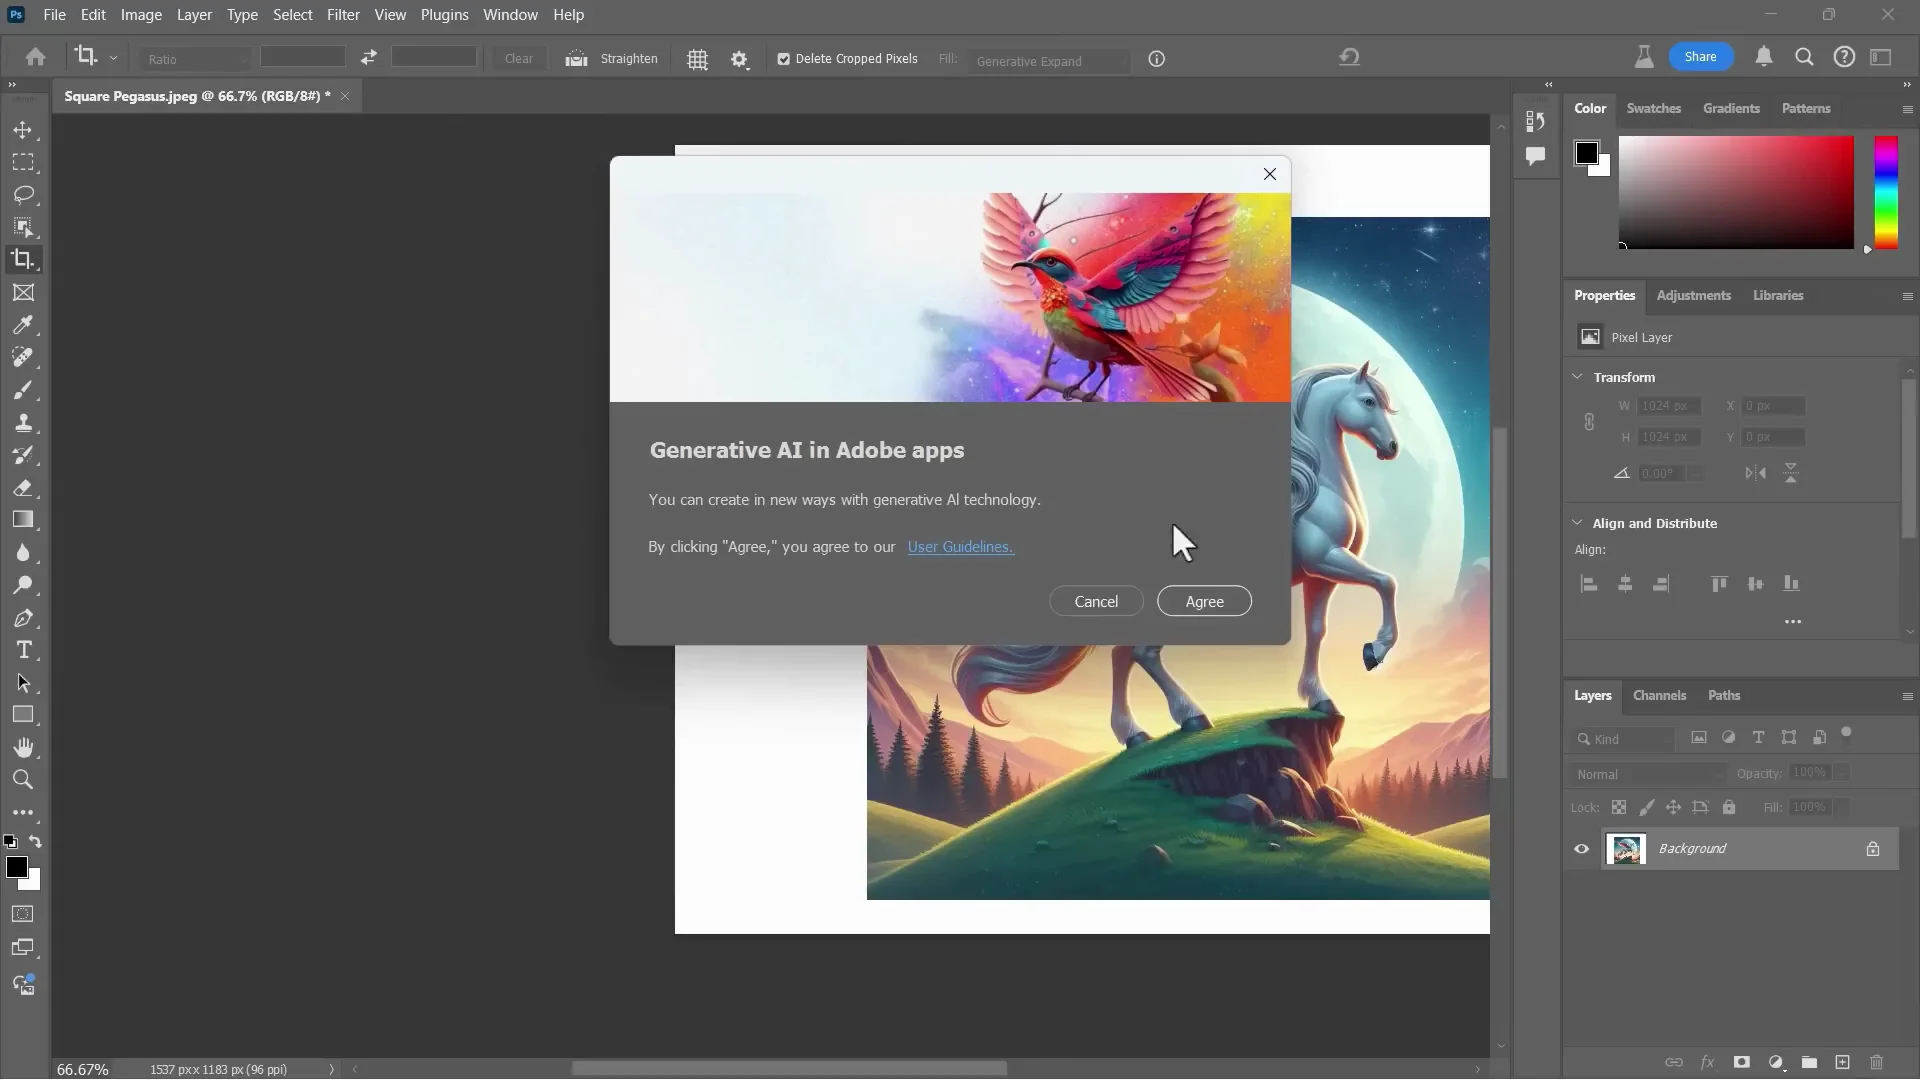Open the Photoshop search icon
1920x1080 pixels.
click(1805, 57)
